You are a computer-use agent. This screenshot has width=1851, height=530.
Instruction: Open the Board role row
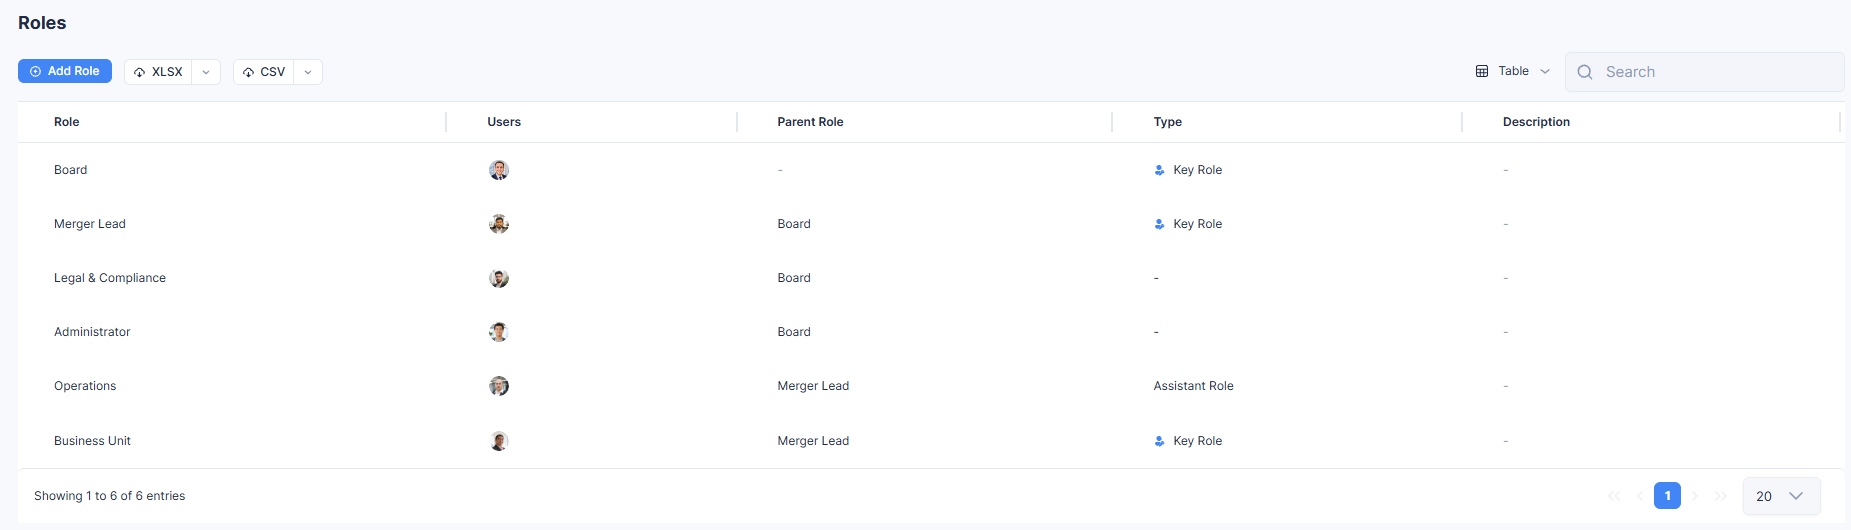(x=930, y=170)
